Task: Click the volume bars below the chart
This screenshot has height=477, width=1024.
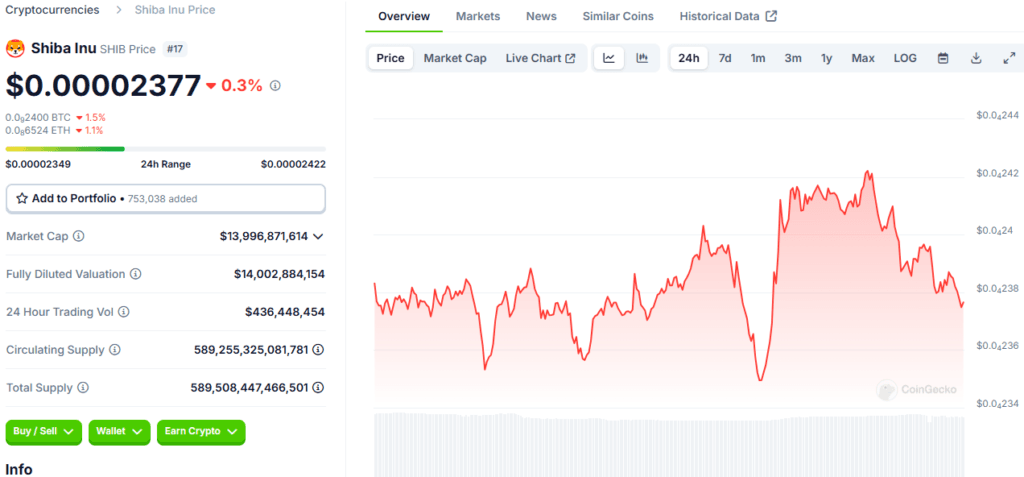Action: 669,444
